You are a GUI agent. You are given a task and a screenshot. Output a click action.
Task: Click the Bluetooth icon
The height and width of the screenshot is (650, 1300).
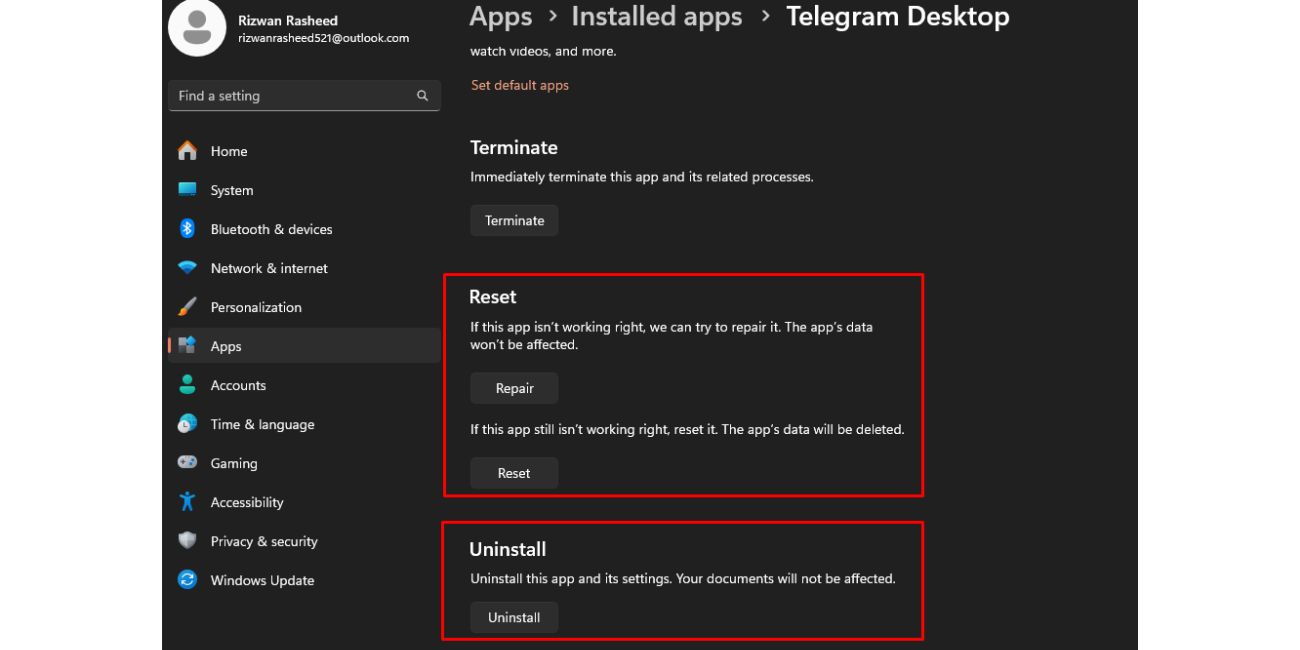187,229
